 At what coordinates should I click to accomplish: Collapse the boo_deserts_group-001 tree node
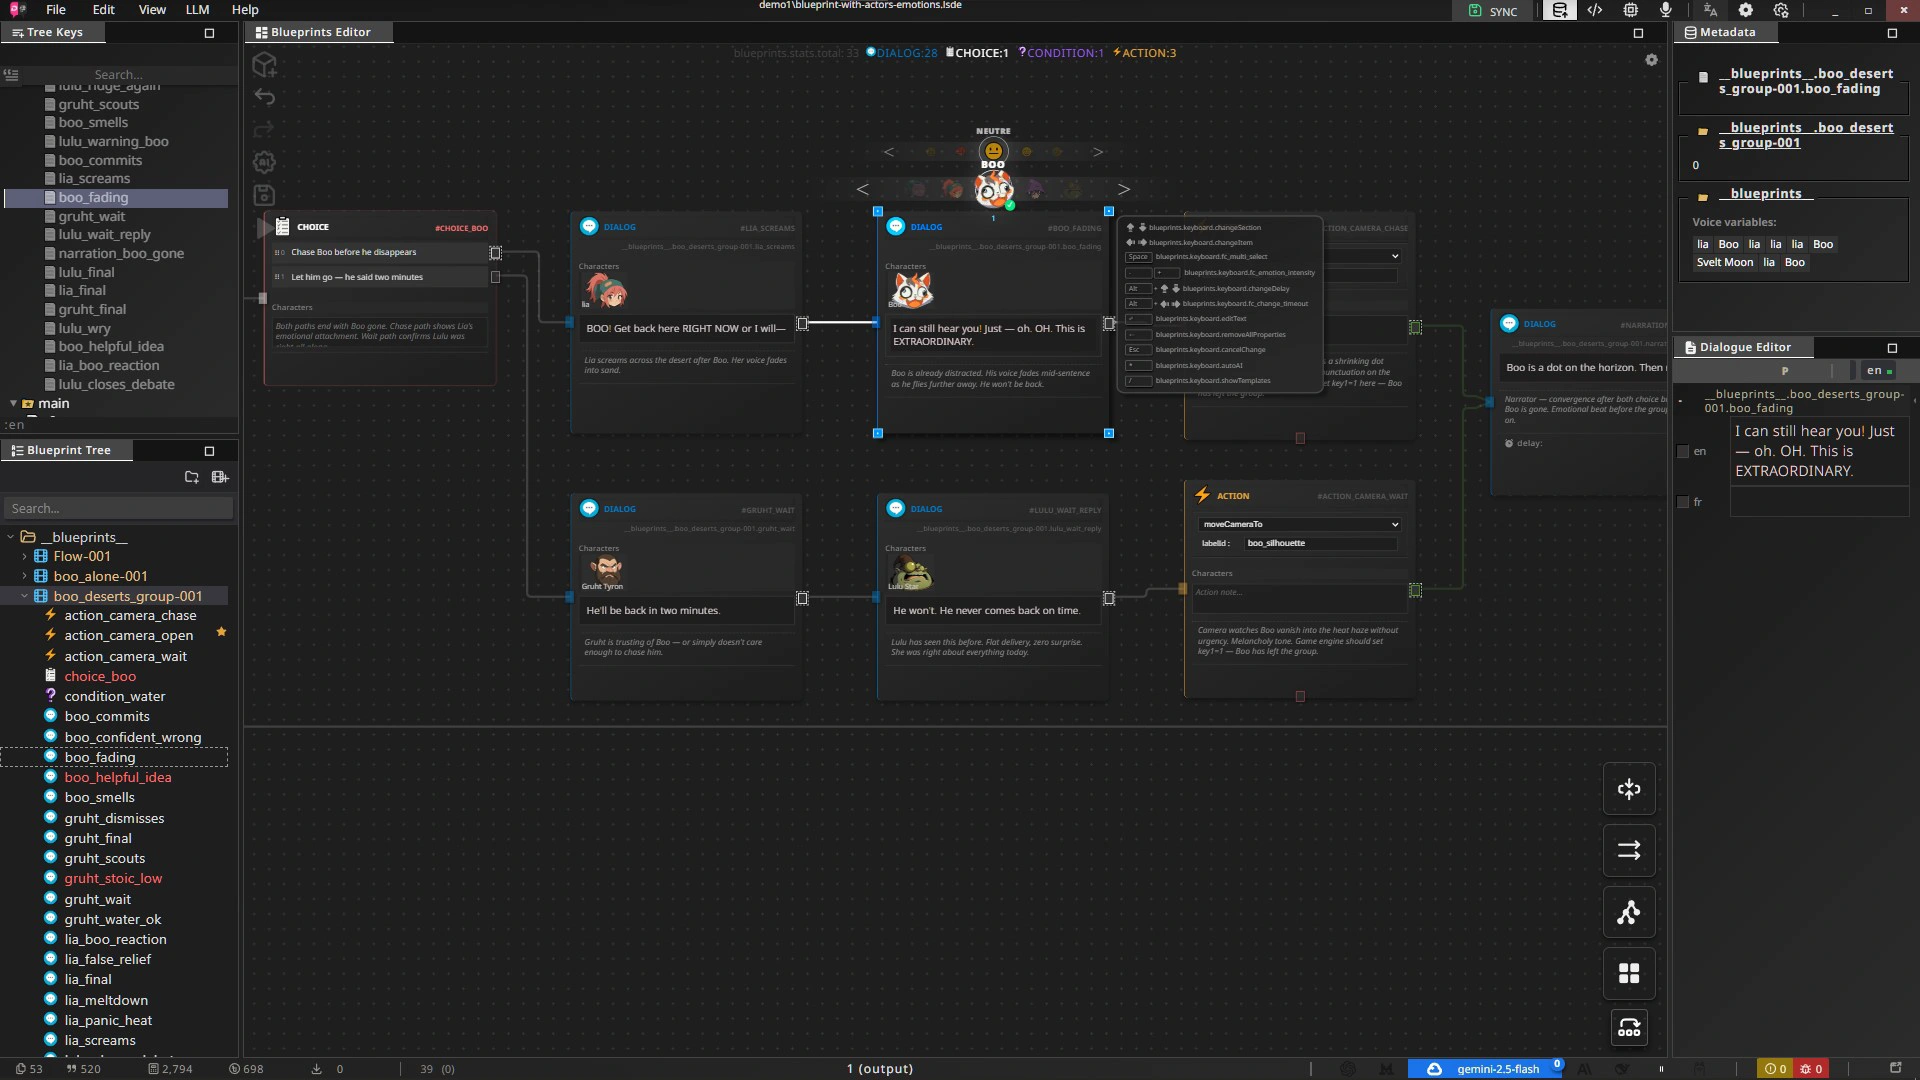pyautogui.click(x=24, y=596)
